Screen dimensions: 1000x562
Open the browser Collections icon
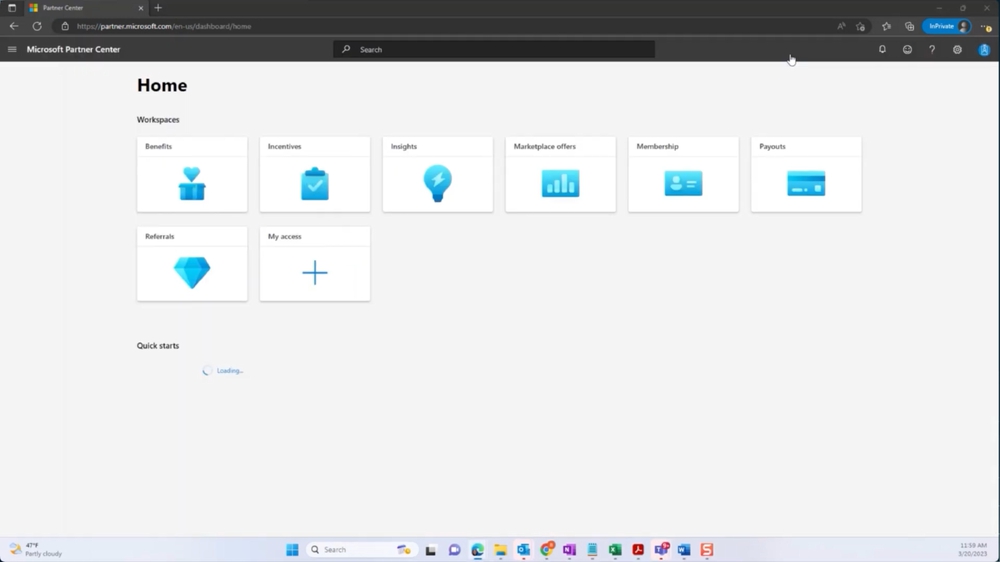(x=909, y=26)
